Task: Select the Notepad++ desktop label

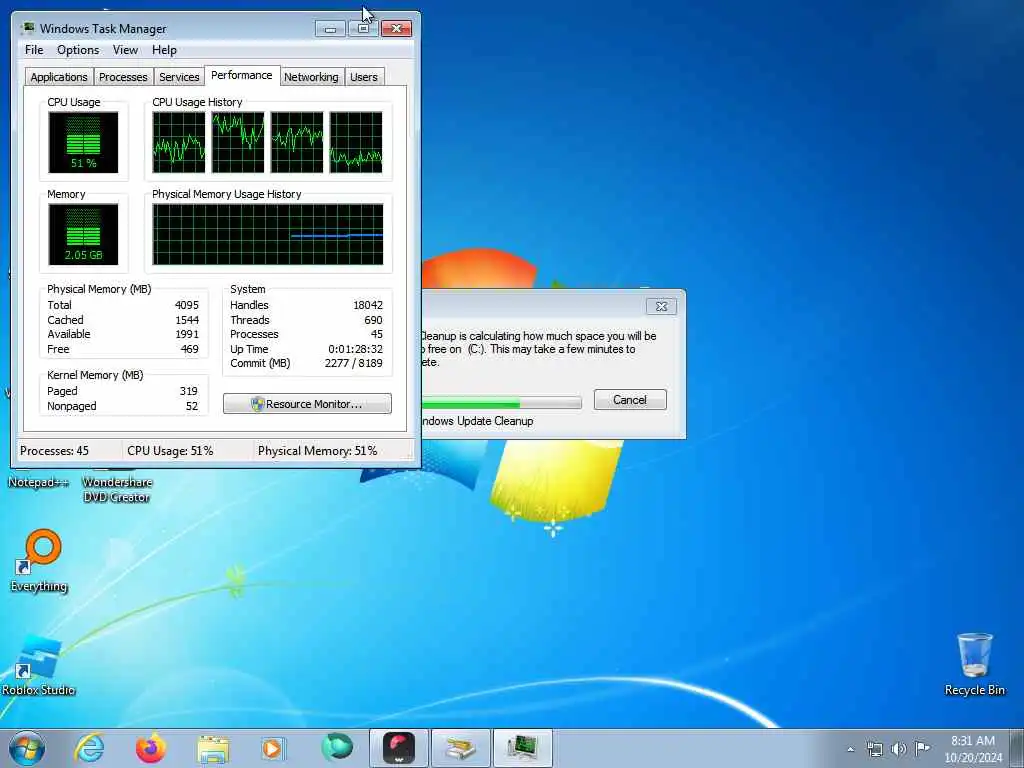Action: pos(38,483)
